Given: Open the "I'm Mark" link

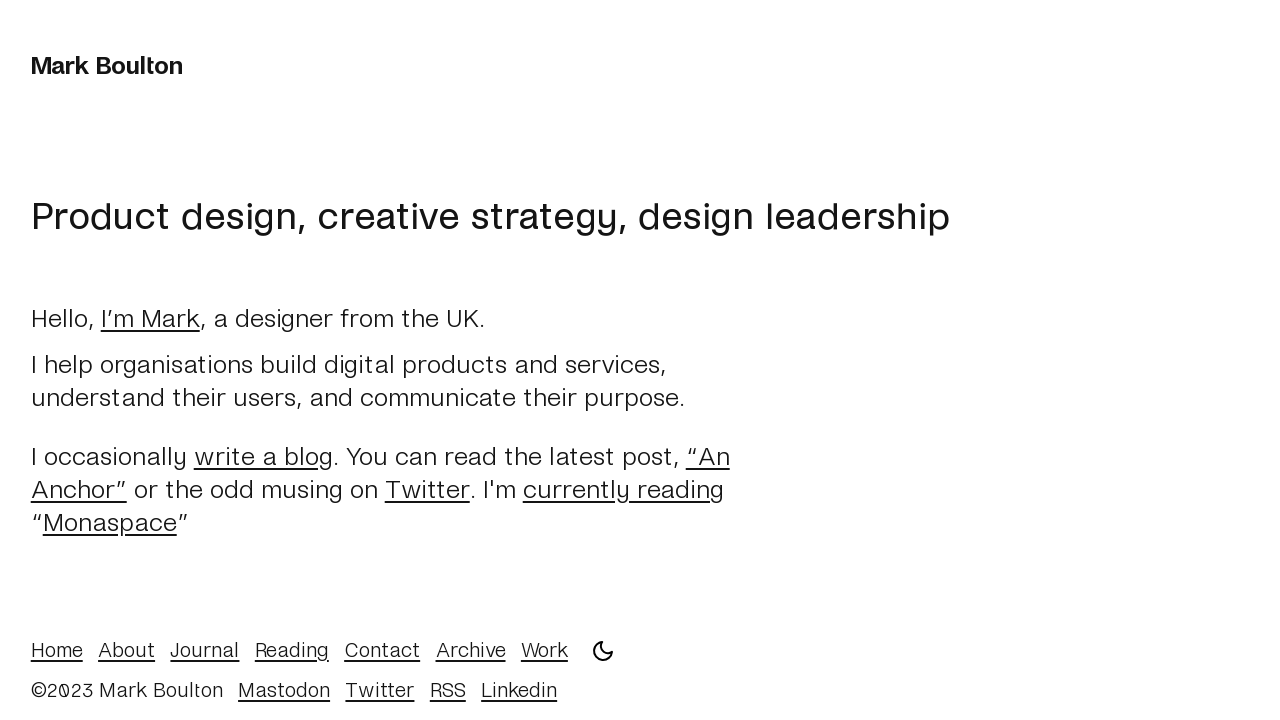Looking at the screenshot, I should point(150,318).
